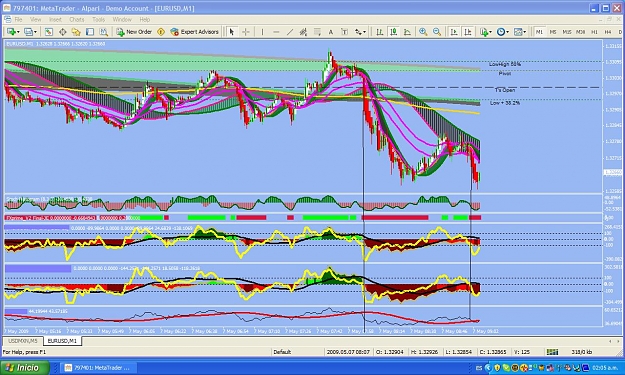Screen dimensions: 625x375
Task: Toggle the Navigator star-folder icon
Action: 76,32
